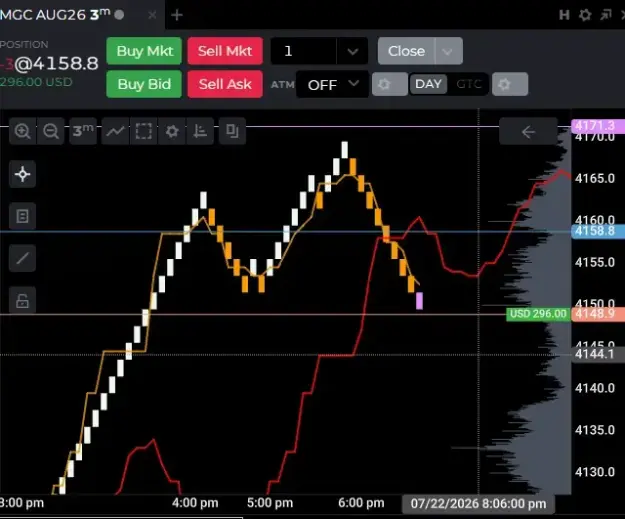
Task: Click the Sell Ask button
Action: pyautogui.click(x=225, y=84)
